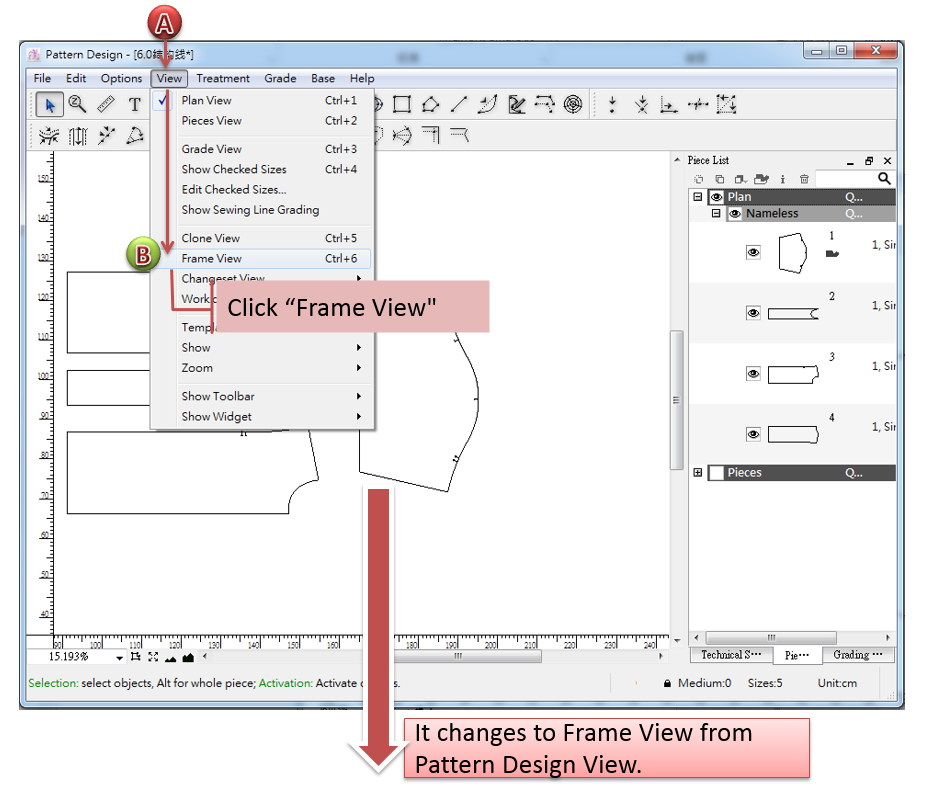
Task: Select the polygon drawing tool
Action: (x=430, y=104)
